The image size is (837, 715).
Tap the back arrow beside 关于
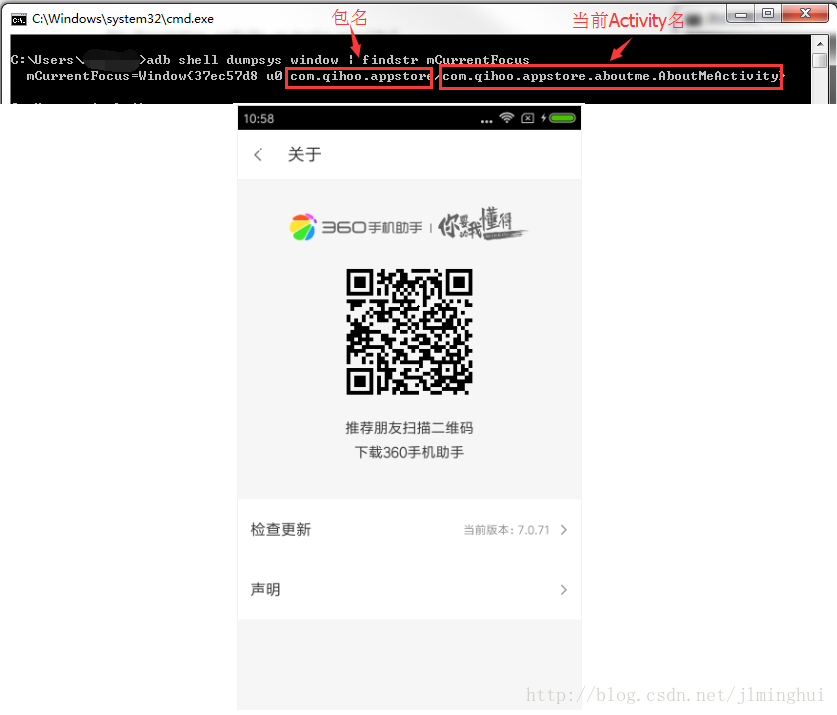tap(258, 155)
